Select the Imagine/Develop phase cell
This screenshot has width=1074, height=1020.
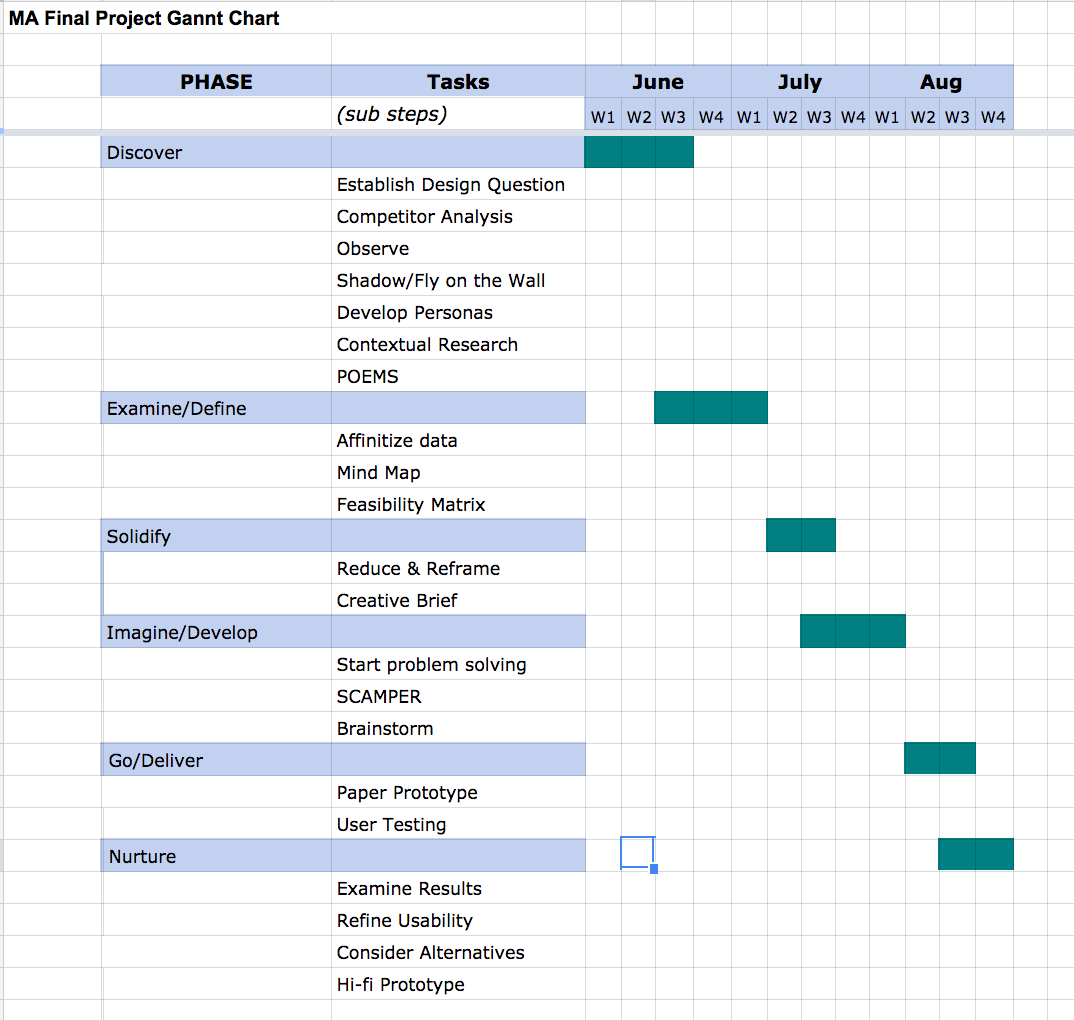pyautogui.click(x=216, y=632)
